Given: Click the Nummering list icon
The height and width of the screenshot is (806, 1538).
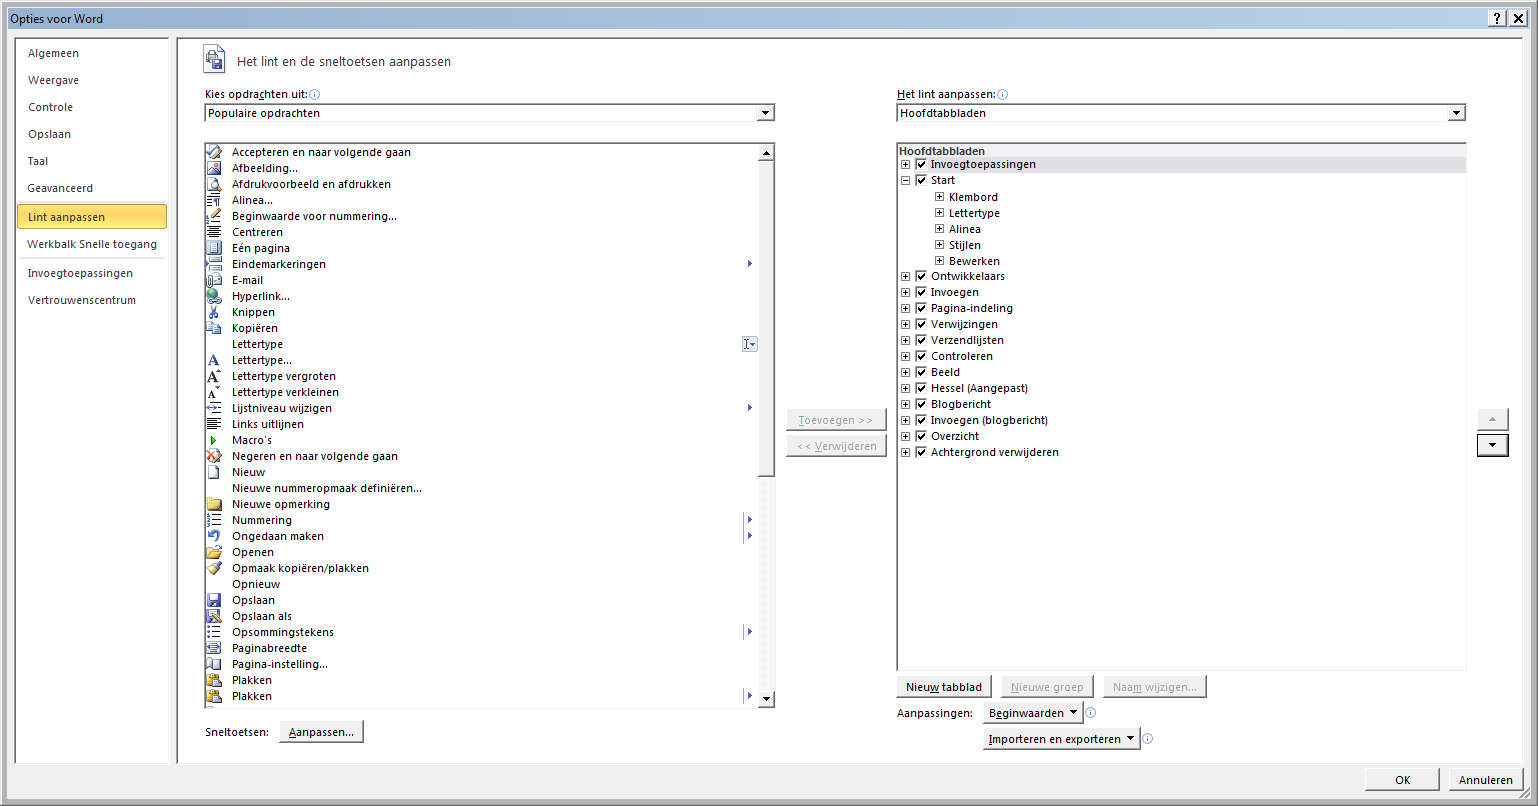Looking at the screenshot, I should [x=213, y=520].
